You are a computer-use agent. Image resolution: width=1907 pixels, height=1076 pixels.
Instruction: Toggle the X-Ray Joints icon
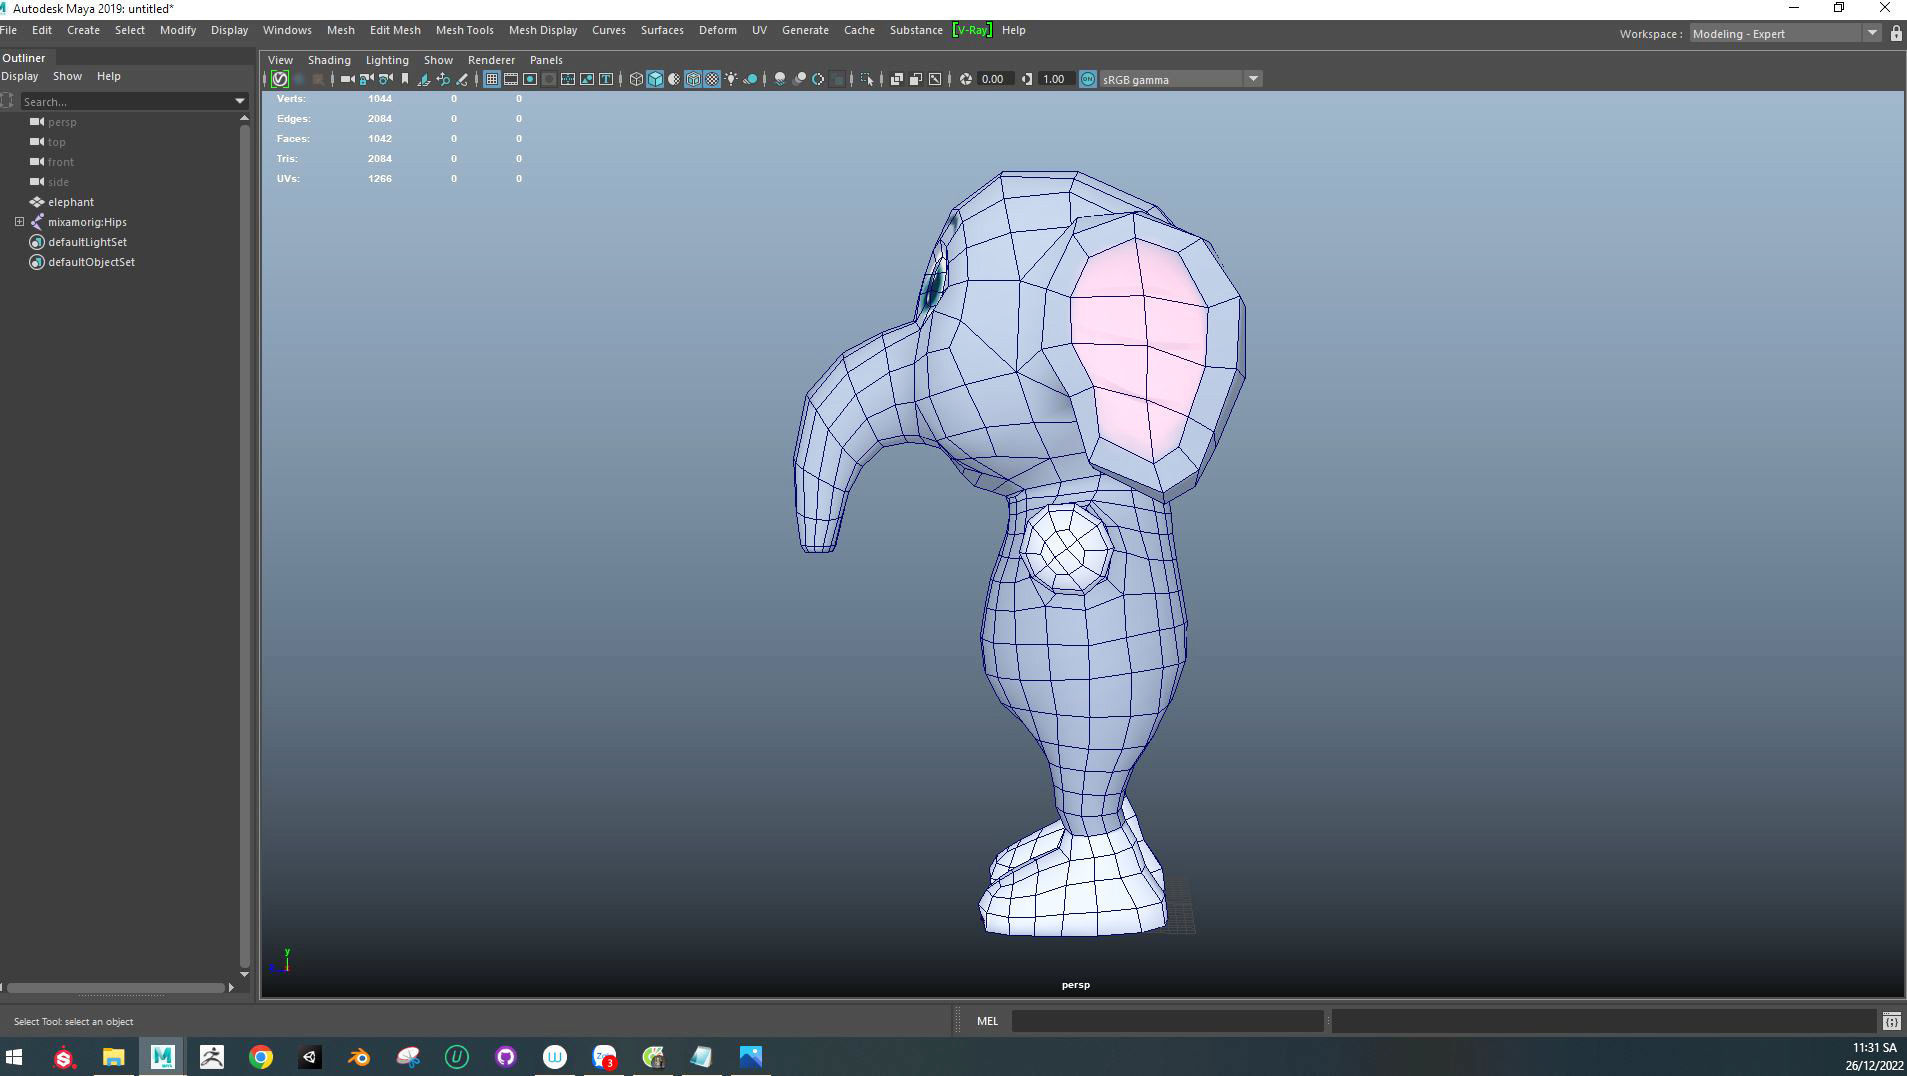935,79
